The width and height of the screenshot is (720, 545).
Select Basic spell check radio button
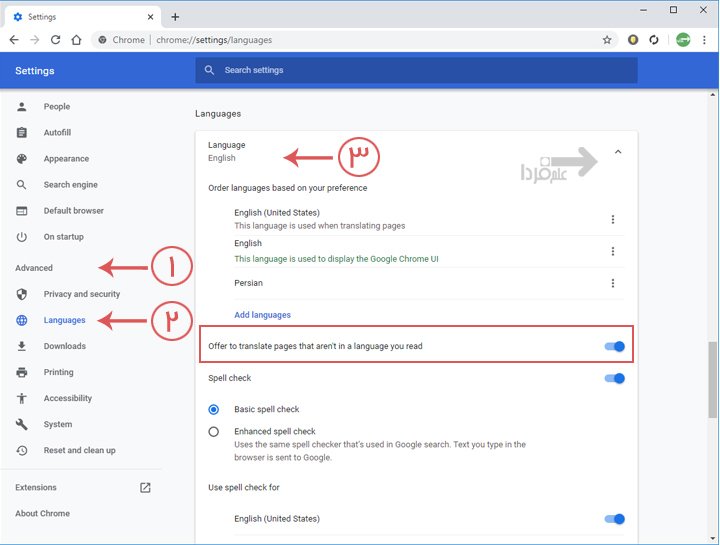point(213,409)
